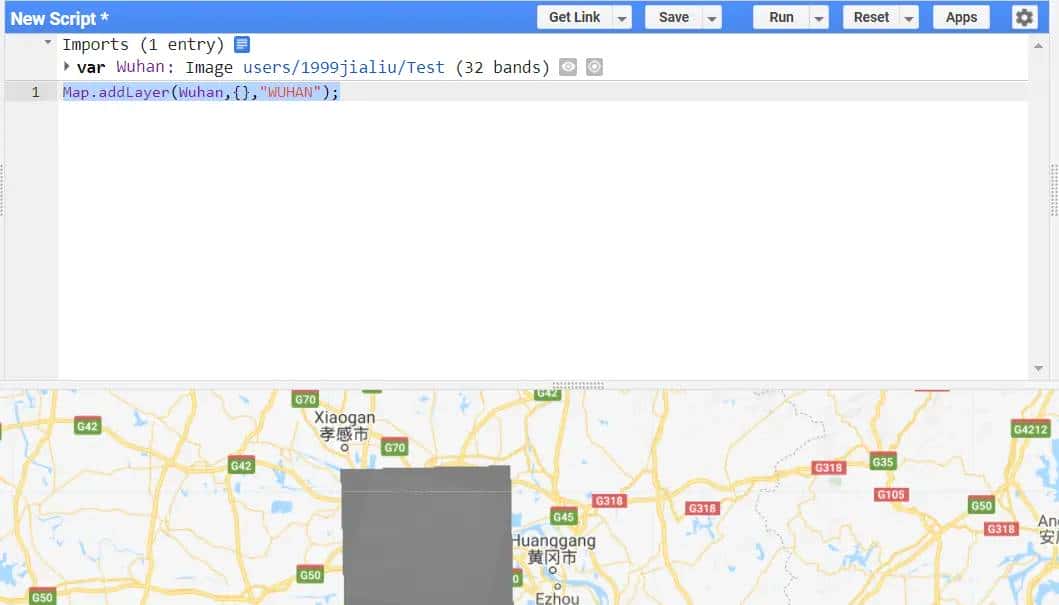Click the G42 highway shield on the left map
Viewport: 1059px width, 605px height.
86,425
